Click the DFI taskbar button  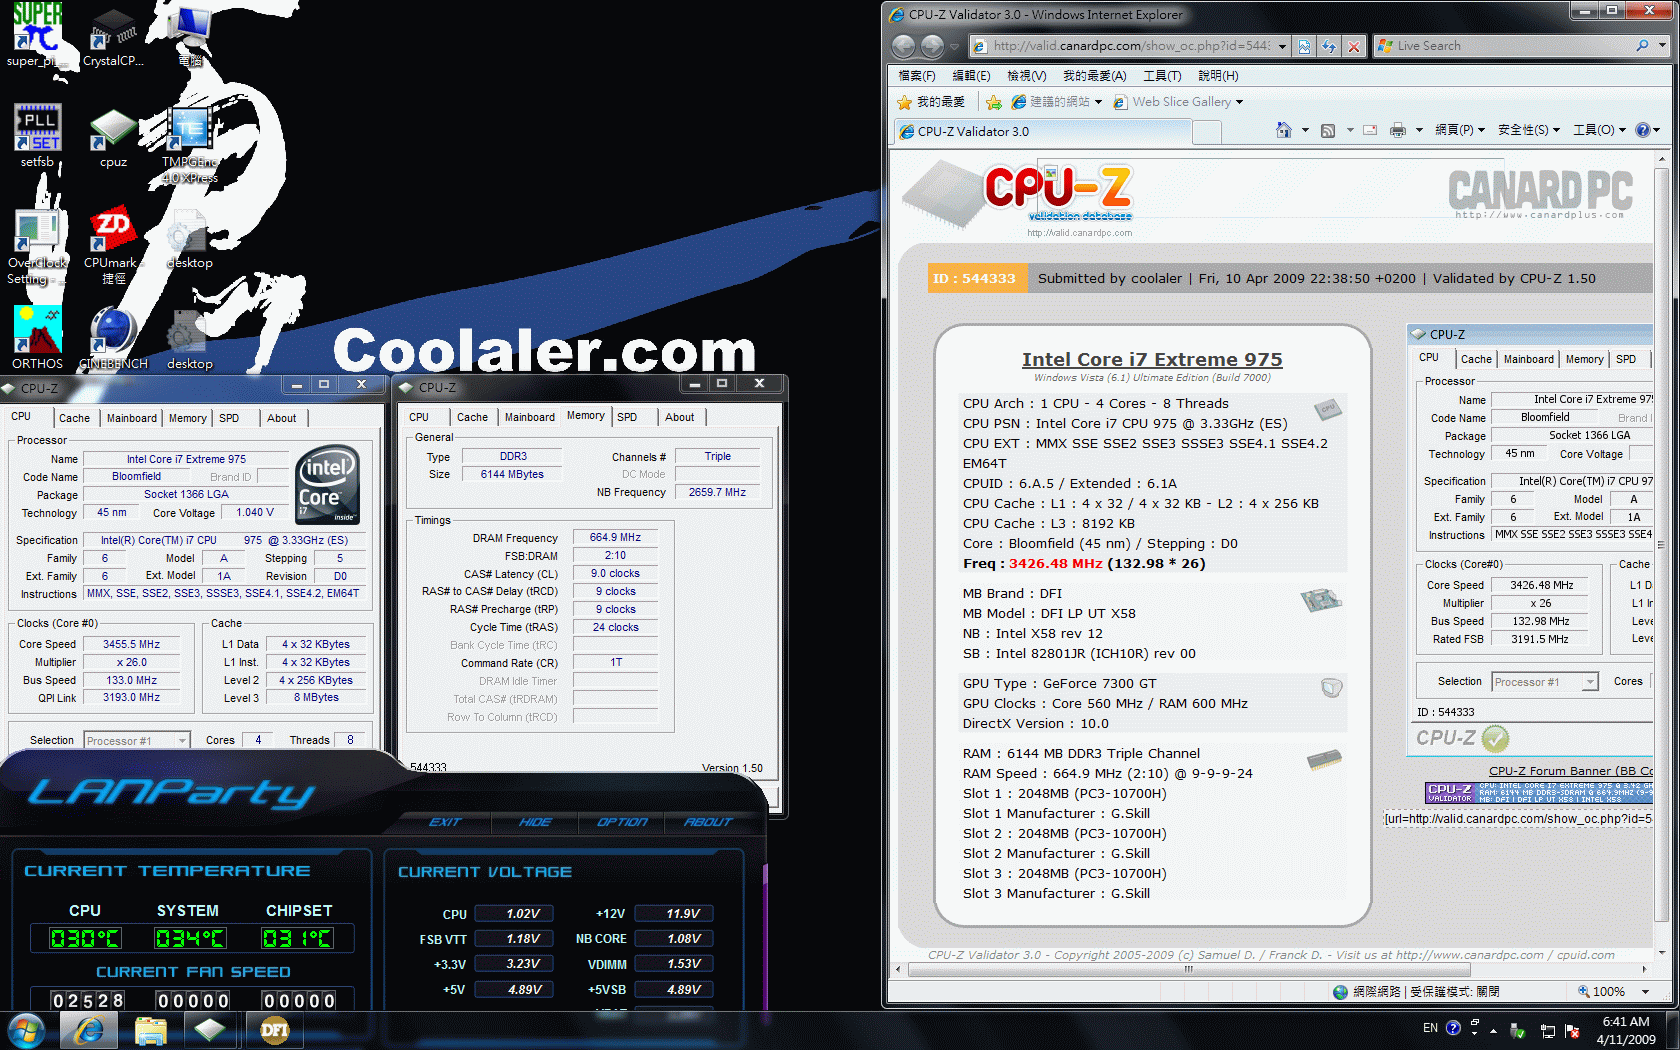pos(274,1030)
